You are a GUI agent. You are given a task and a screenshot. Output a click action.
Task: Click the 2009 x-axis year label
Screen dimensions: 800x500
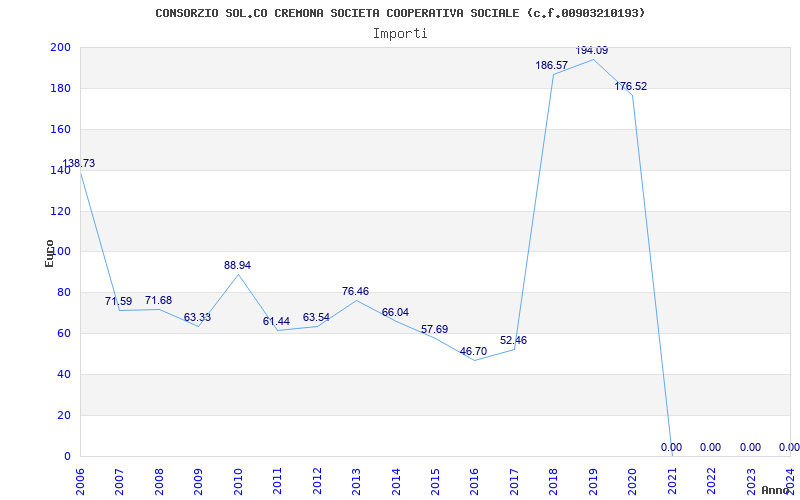[x=198, y=481]
